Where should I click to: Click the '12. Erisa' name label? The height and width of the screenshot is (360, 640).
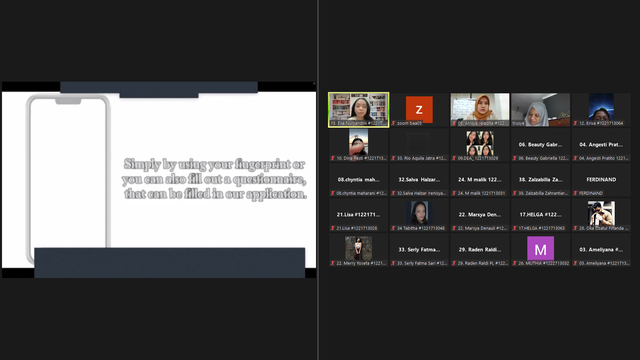[601, 123]
